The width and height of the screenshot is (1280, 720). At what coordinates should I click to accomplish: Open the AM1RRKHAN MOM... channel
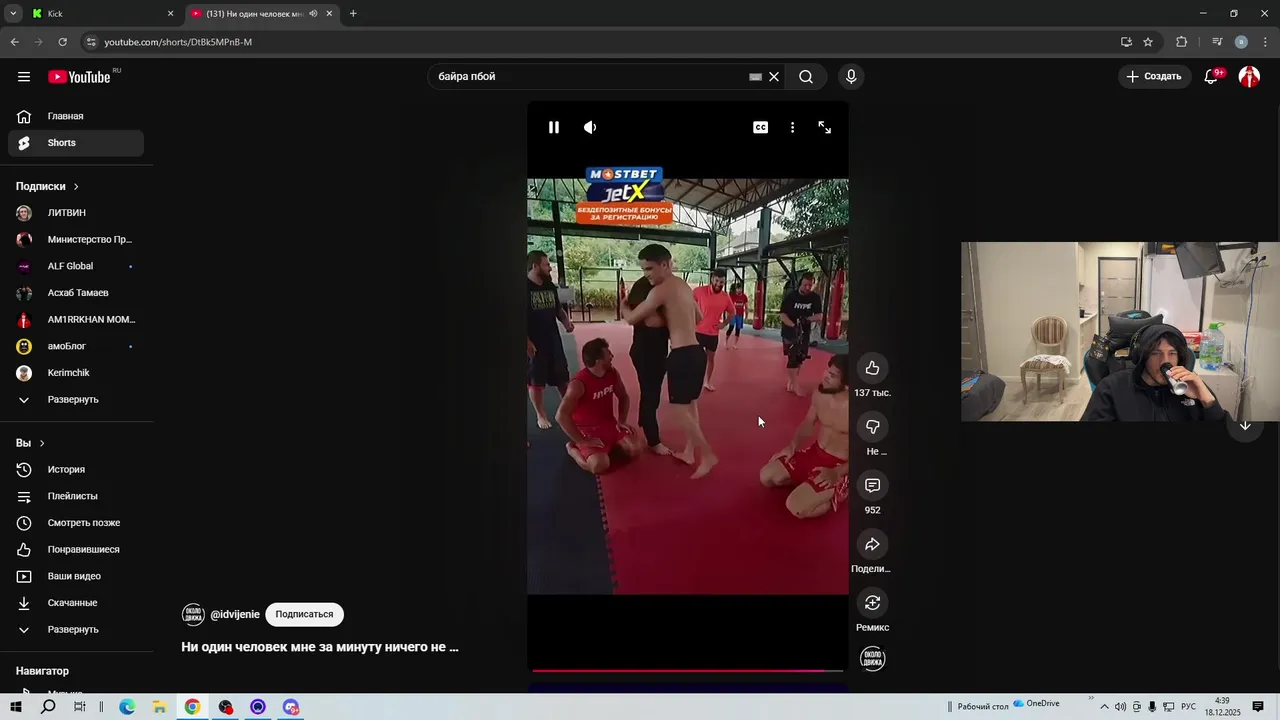coord(76,320)
